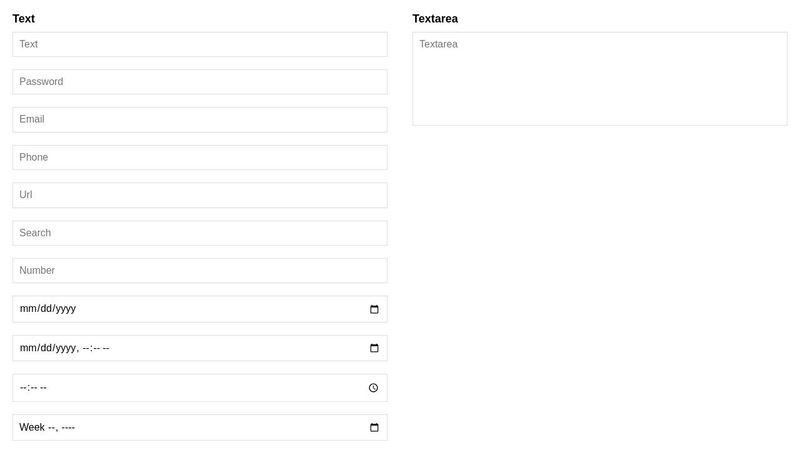800x450 pixels.
Task: Click the Search input box
Action: point(200,233)
